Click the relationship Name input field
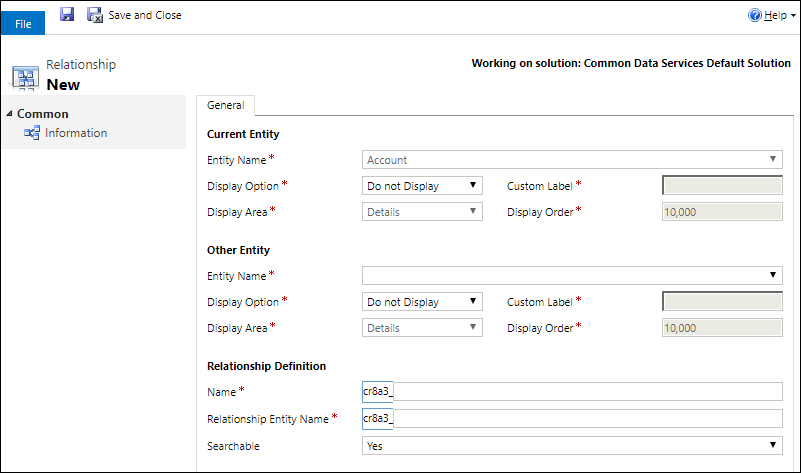This screenshot has height=473, width=801. [x=571, y=392]
